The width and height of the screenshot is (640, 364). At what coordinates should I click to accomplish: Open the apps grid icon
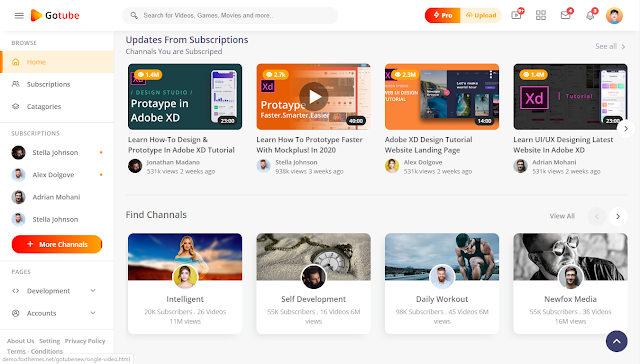tap(541, 16)
